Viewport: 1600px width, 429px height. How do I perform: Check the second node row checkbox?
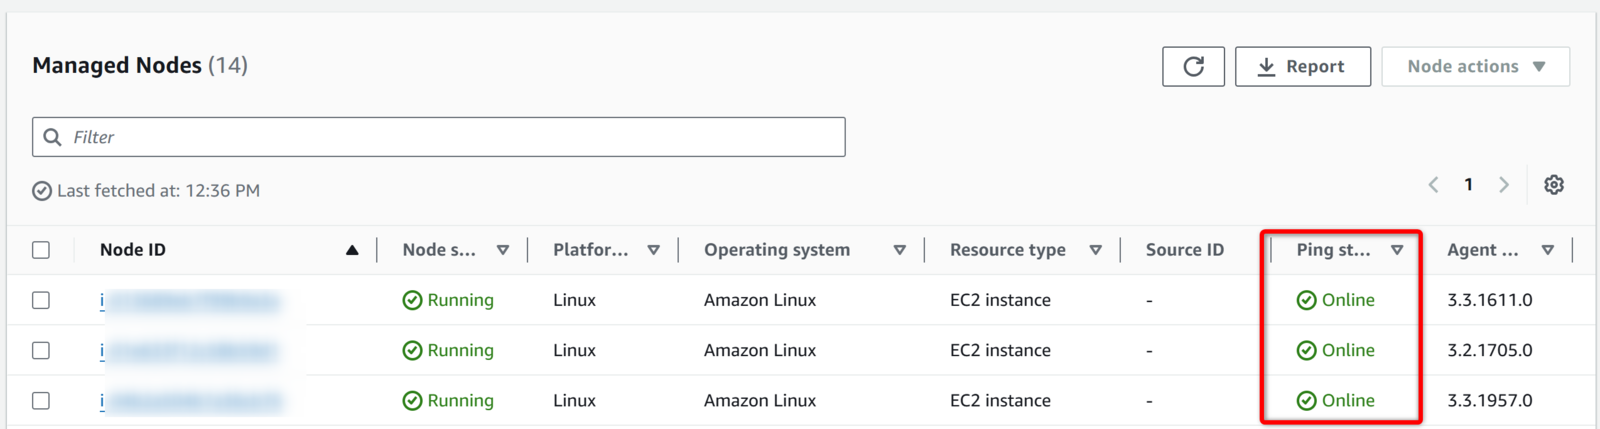pyautogui.click(x=41, y=350)
